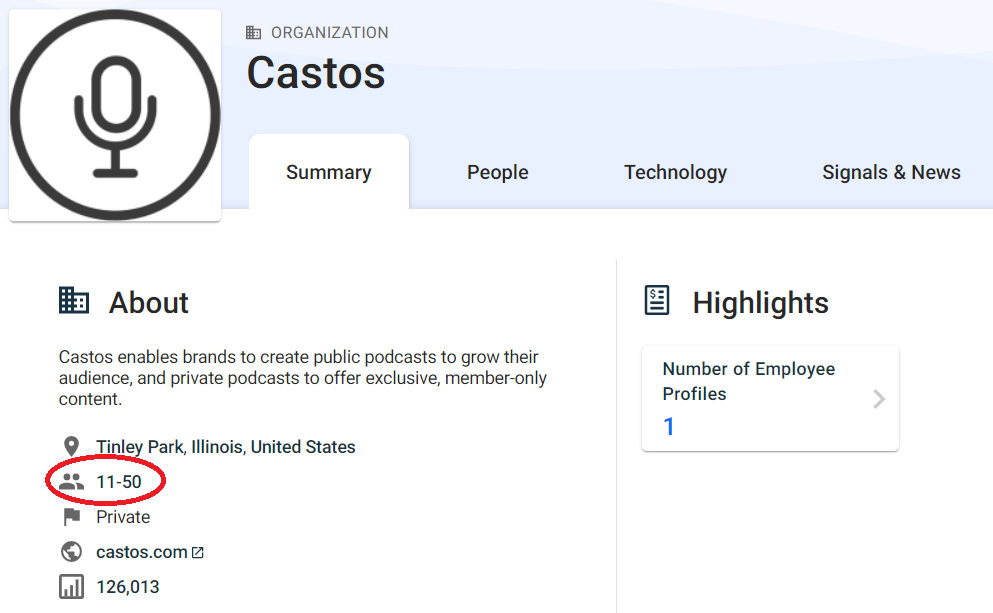
Task: Open the castos.com website link
Action: tap(142, 552)
